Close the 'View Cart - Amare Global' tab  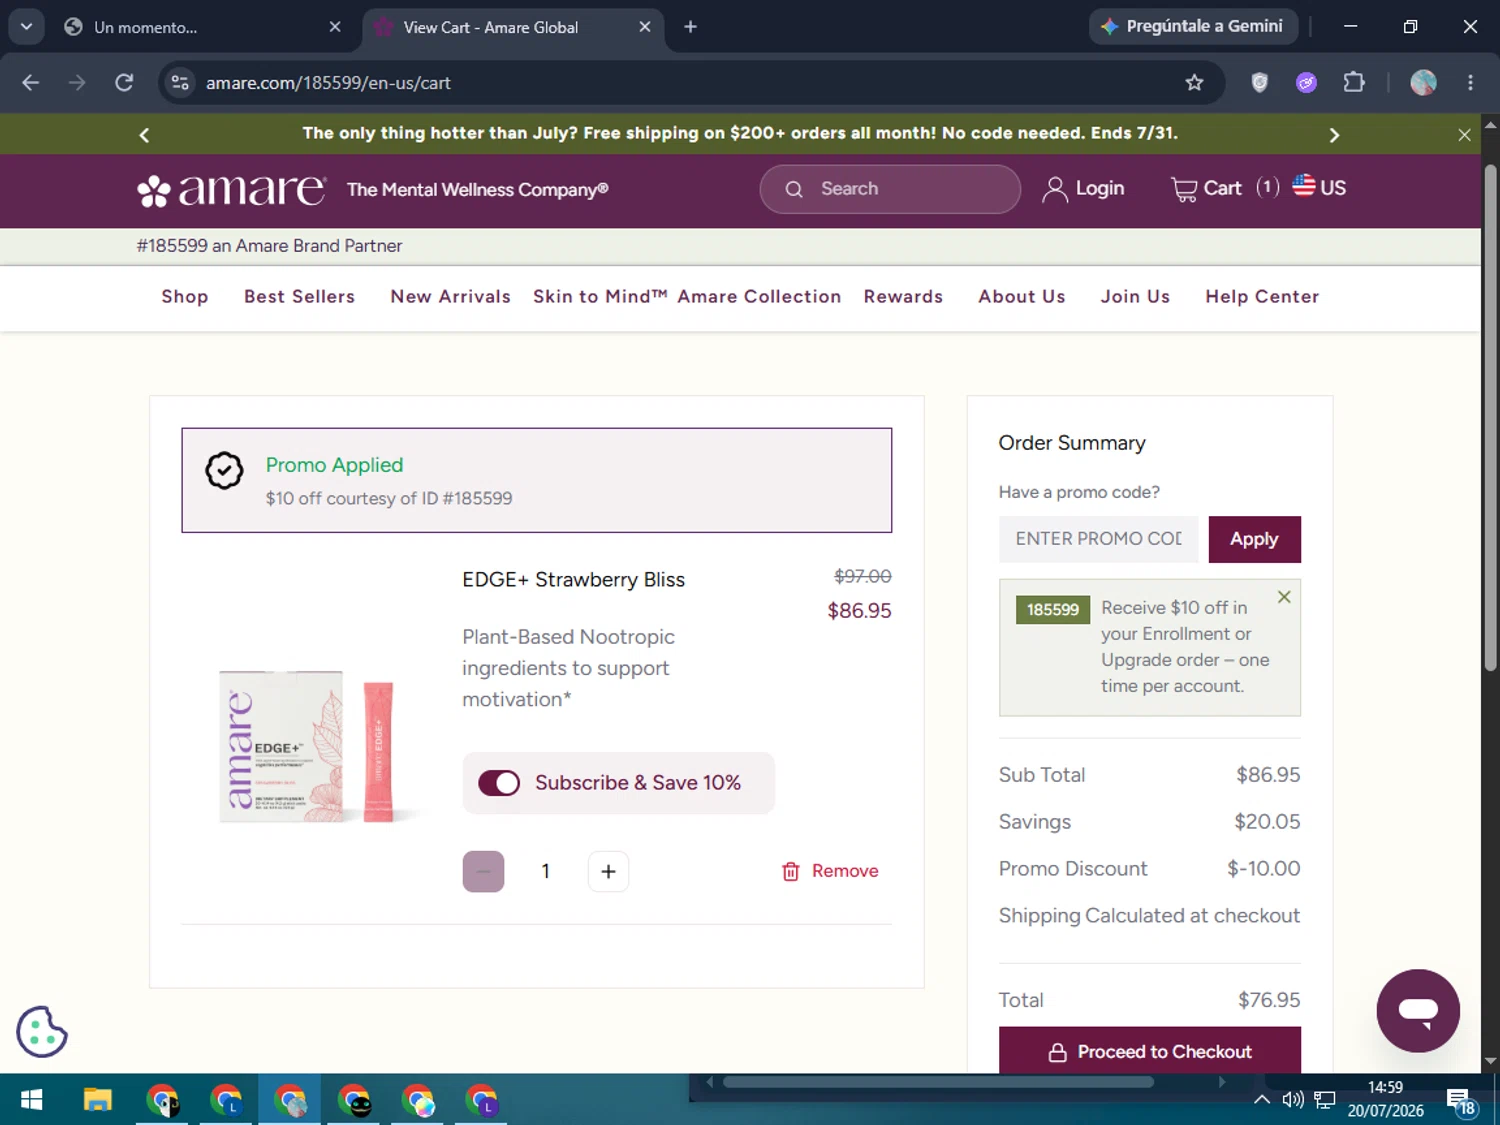(645, 27)
